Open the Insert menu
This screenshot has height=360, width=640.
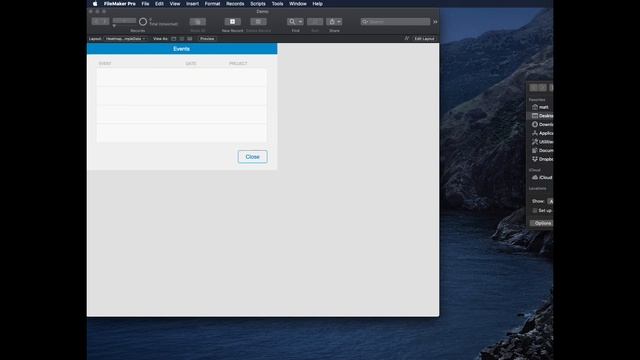pos(193,4)
